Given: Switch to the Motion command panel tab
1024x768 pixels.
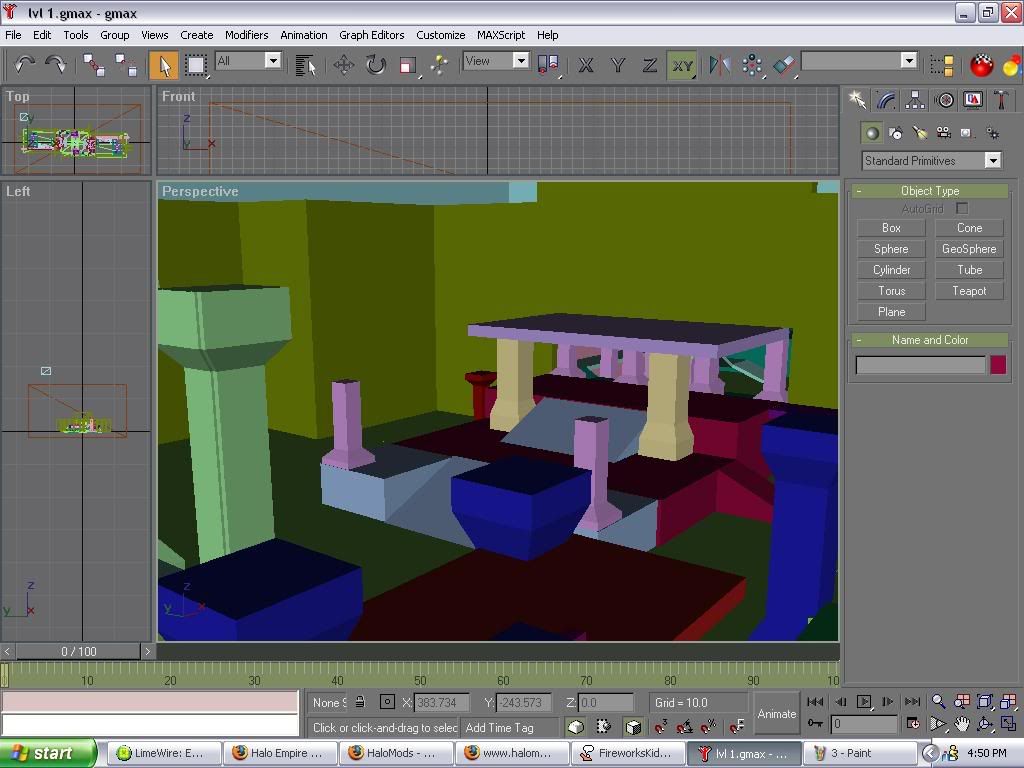Looking at the screenshot, I should coord(944,100).
